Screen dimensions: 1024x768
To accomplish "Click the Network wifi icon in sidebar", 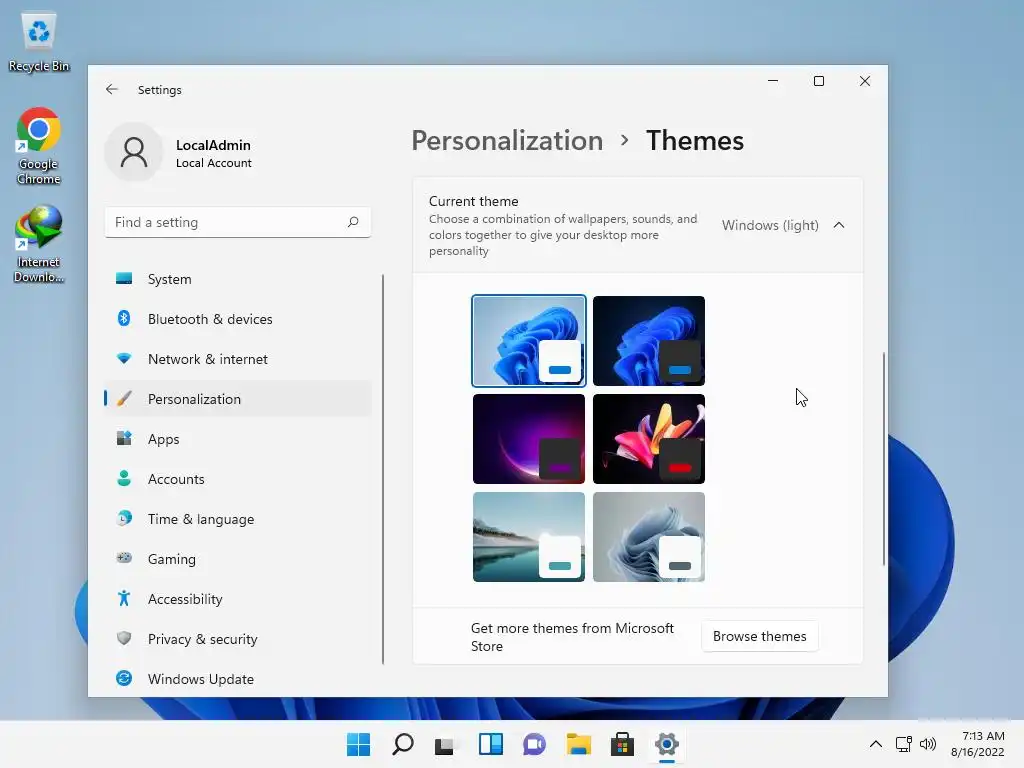I will point(123,359).
